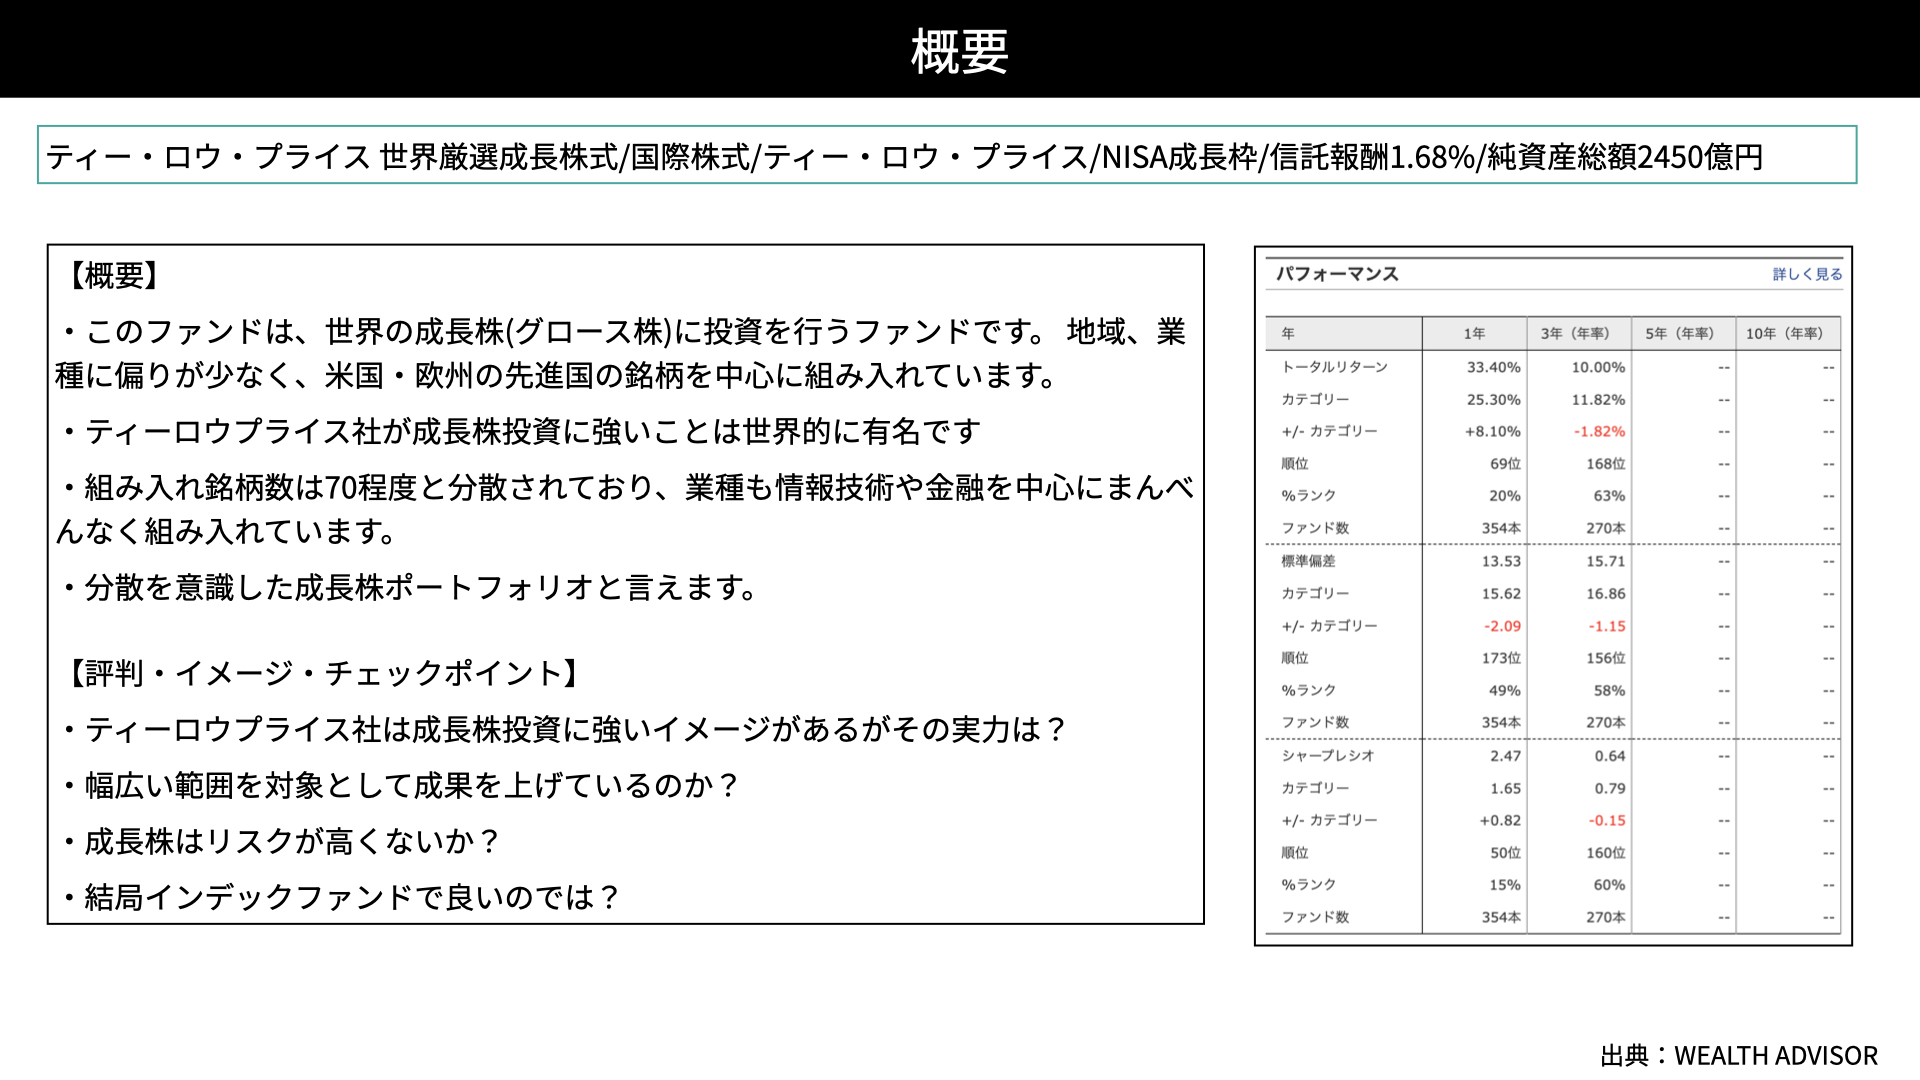Click the 15.71 standard deviation value

pyautogui.click(x=1606, y=561)
